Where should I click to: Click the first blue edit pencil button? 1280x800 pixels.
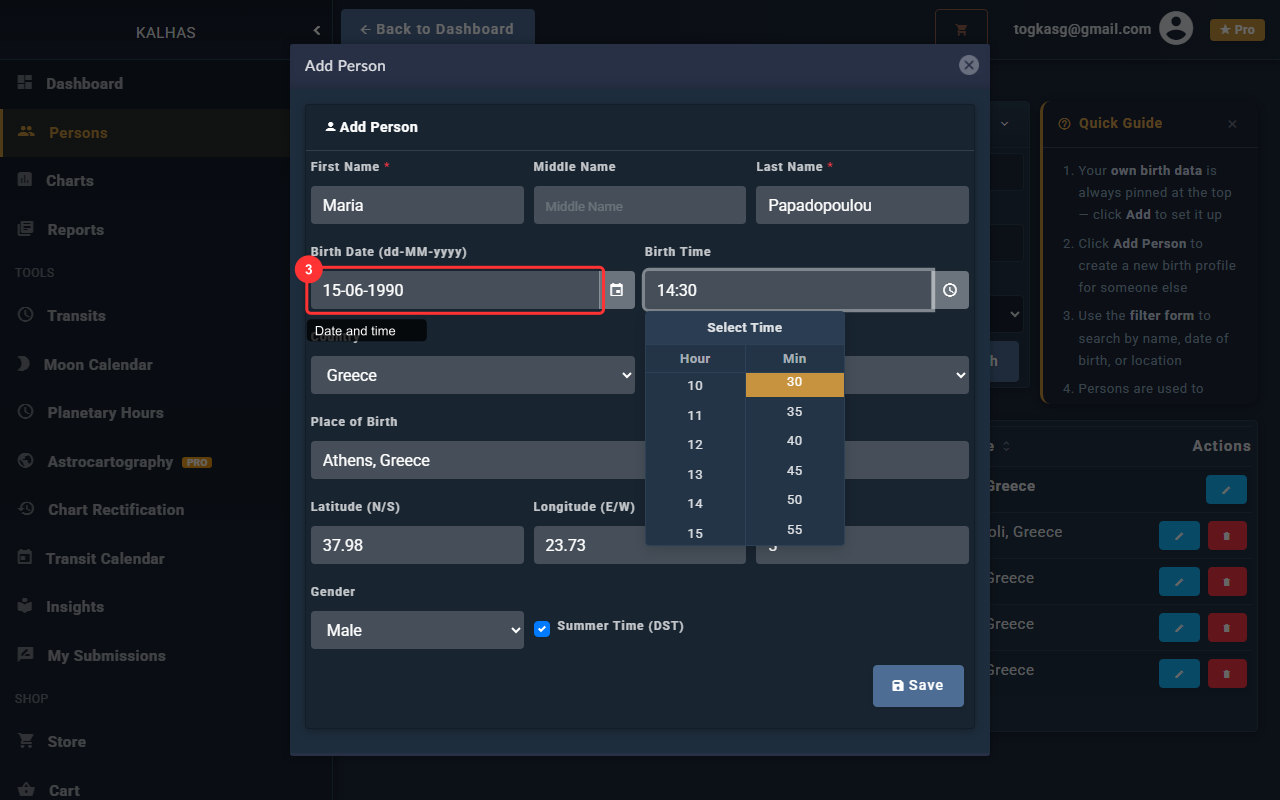click(1226, 489)
